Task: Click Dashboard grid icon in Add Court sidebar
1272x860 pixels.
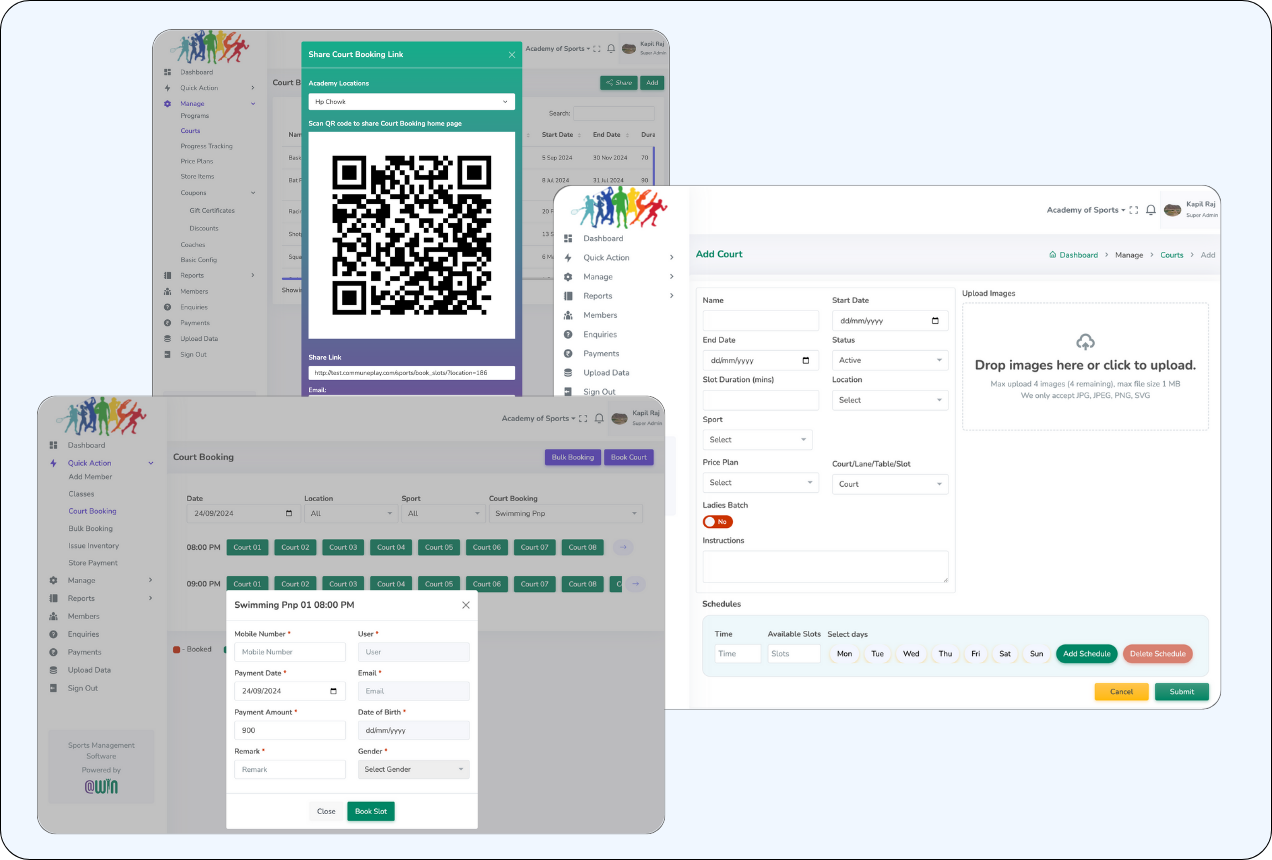Action: pos(568,239)
